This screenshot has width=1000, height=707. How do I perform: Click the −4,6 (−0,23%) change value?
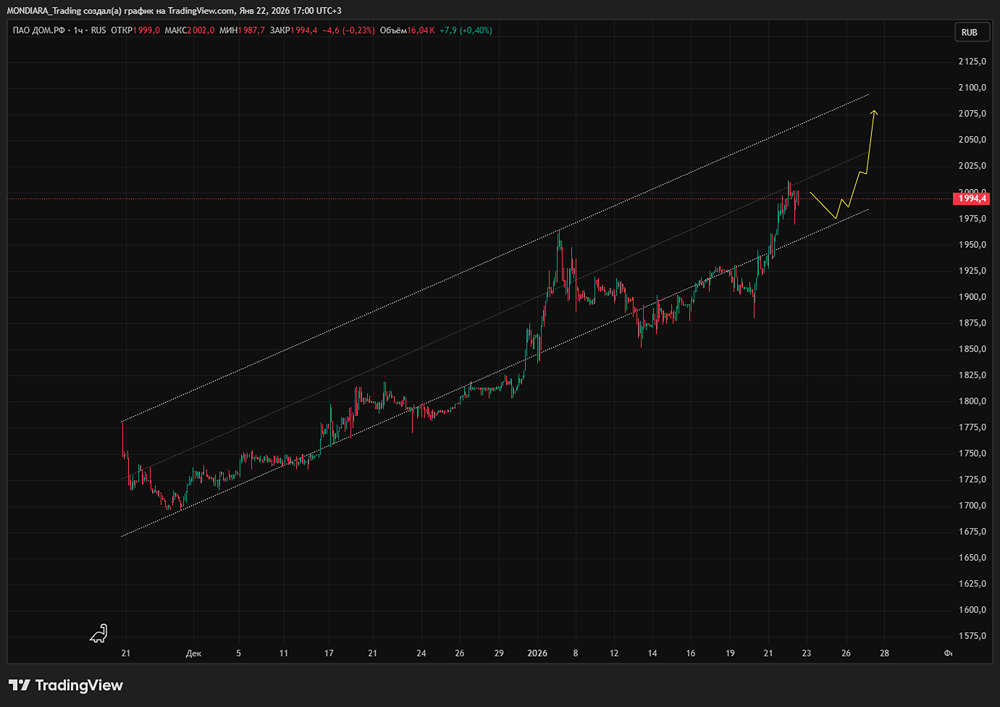[348, 30]
